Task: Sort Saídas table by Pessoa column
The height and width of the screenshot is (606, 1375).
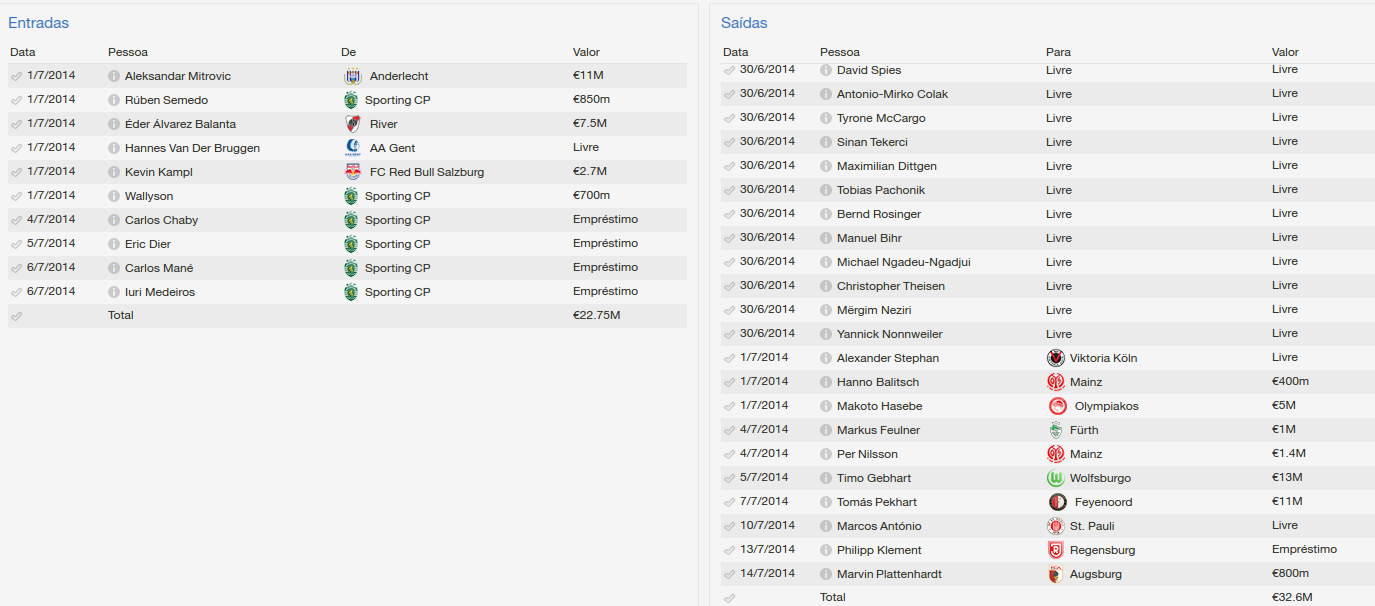Action: click(x=840, y=52)
